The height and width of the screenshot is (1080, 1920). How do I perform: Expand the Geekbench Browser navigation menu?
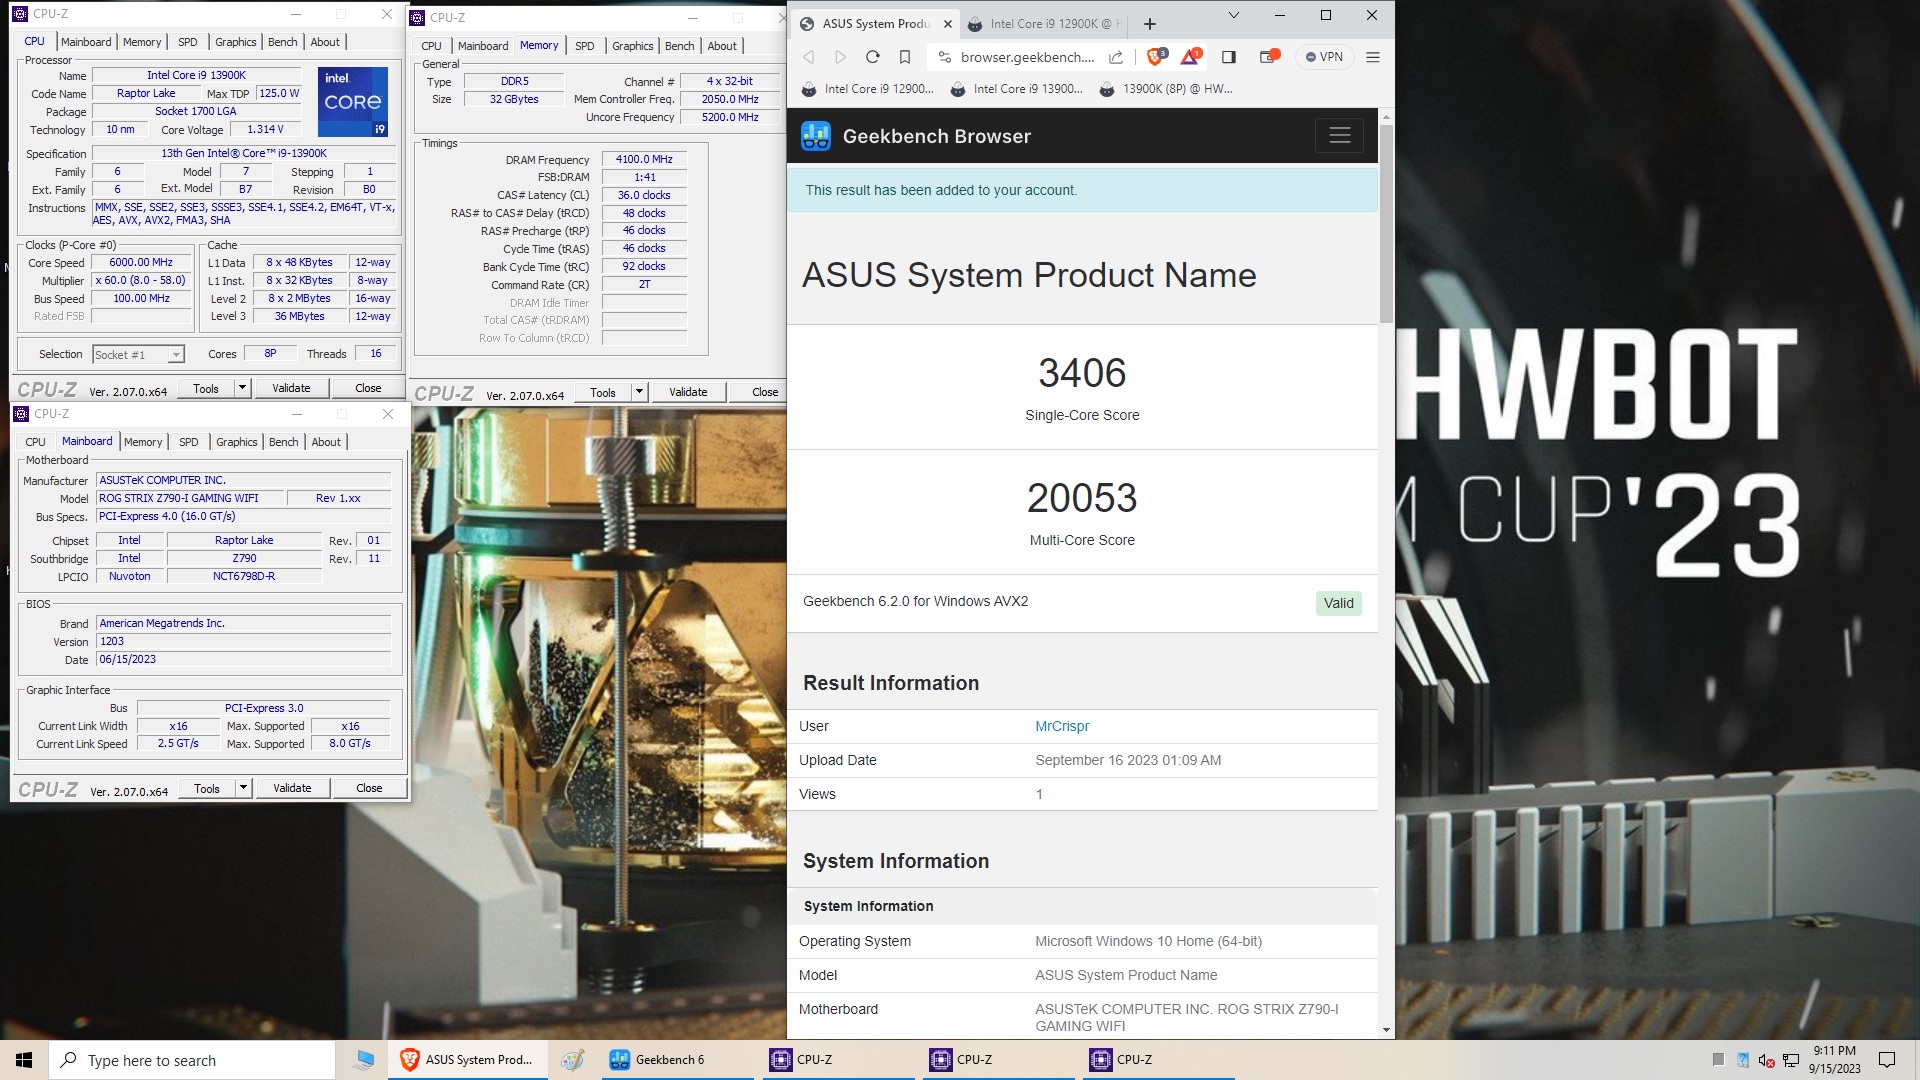(1340, 135)
